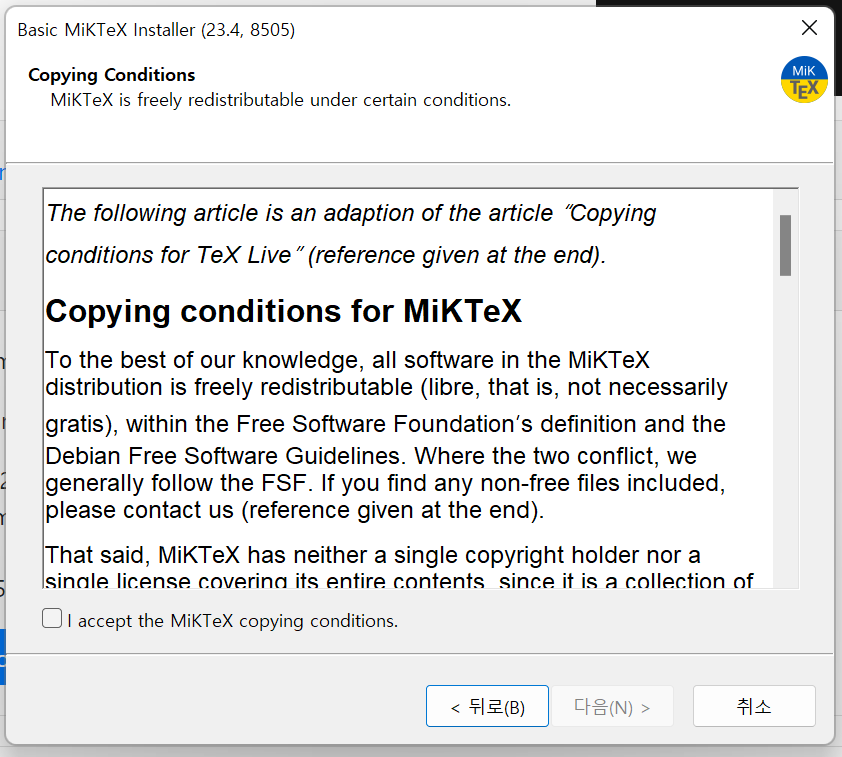Click the line starting "That said, MiKTeX has neither"

pos(373,555)
